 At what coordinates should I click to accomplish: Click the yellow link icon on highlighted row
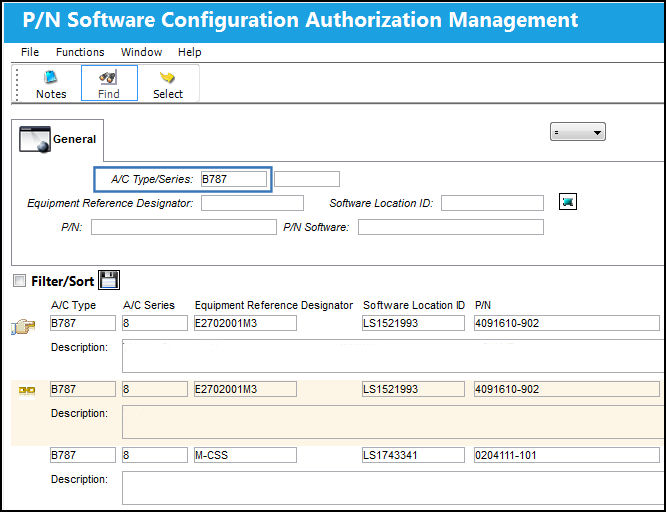tap(27, 390)
